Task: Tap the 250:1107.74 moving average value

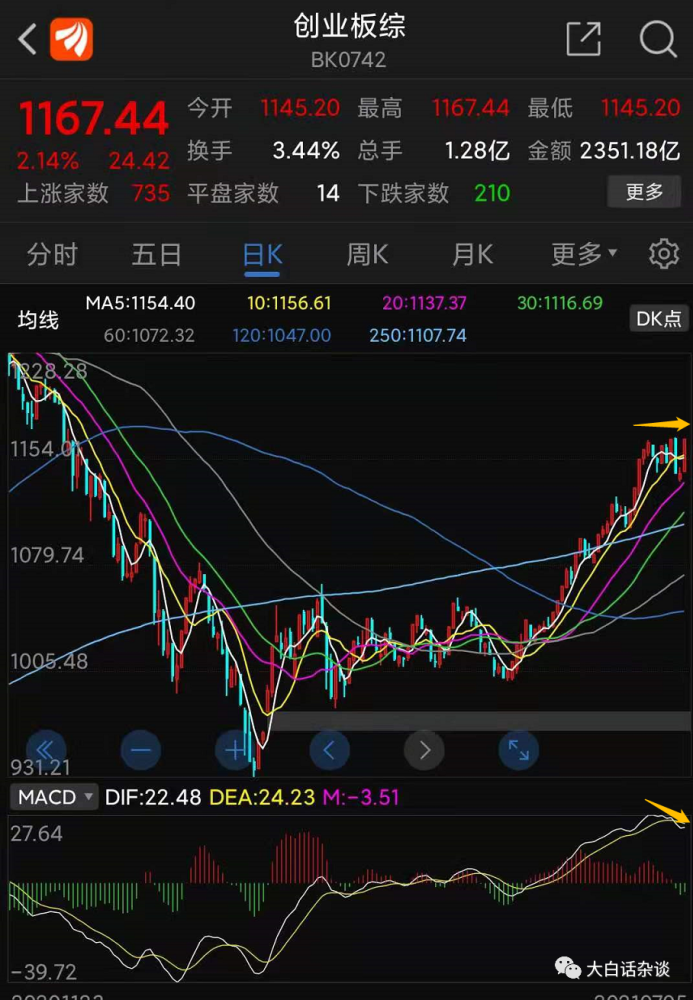Action: click(418, 335)
